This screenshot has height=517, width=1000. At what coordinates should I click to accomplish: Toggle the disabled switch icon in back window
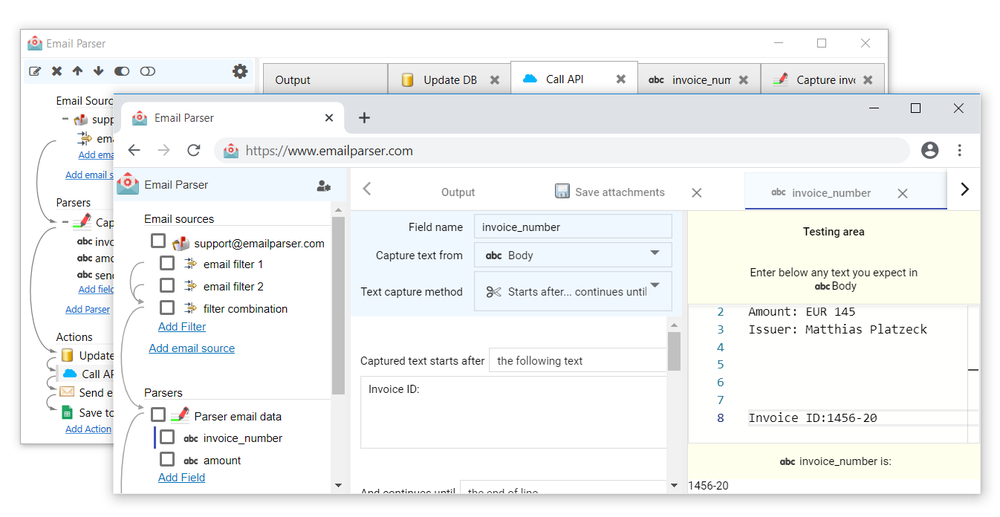click(147, 71)
